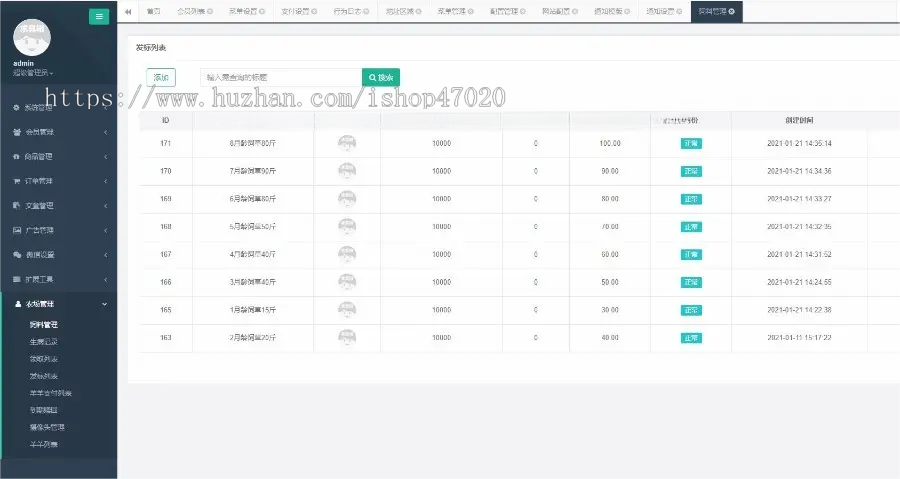Click the chat icon beside 微信设置
Image resolution: width=900 pixels, height=479 pixels.
(x=17, y=255)
